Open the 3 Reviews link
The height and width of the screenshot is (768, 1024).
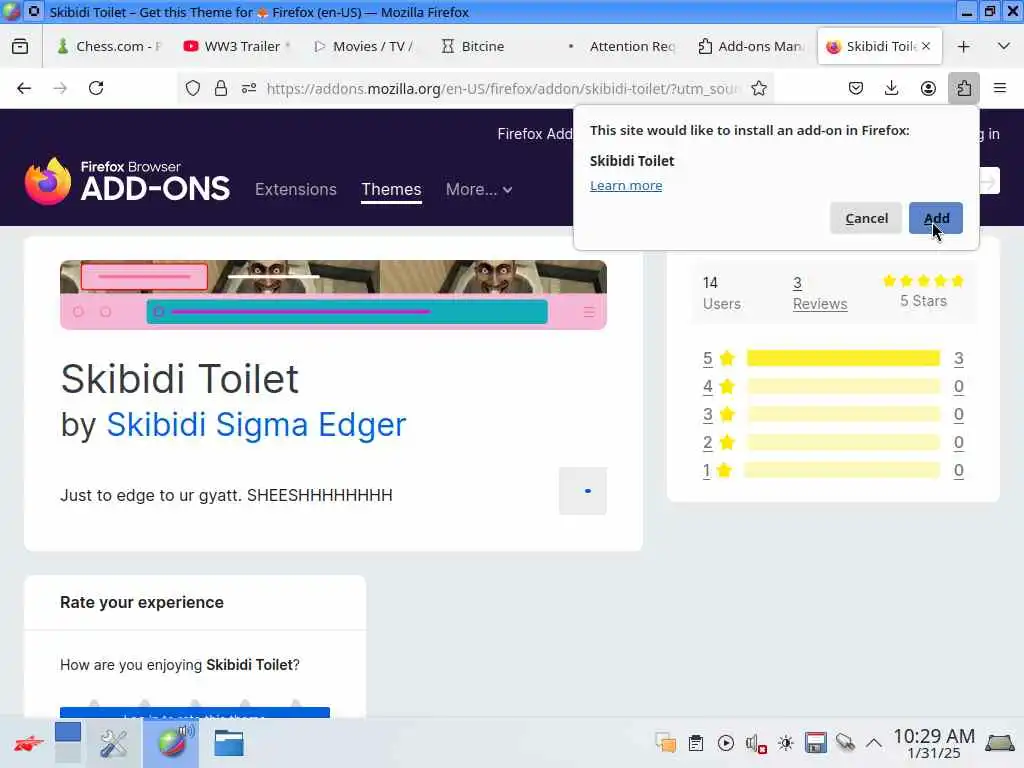coord(820,293)
